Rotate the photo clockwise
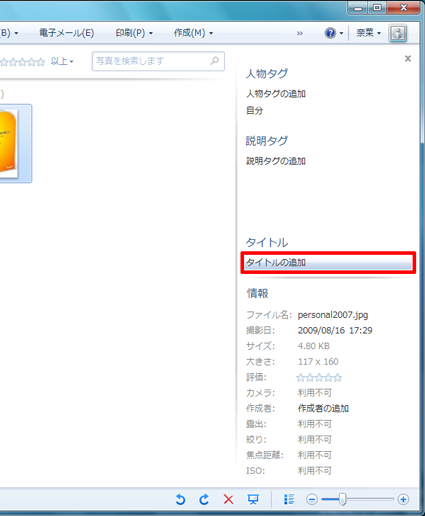Image resolution: width=425 pixels, height=516 pixels. [x=204, y=499]
